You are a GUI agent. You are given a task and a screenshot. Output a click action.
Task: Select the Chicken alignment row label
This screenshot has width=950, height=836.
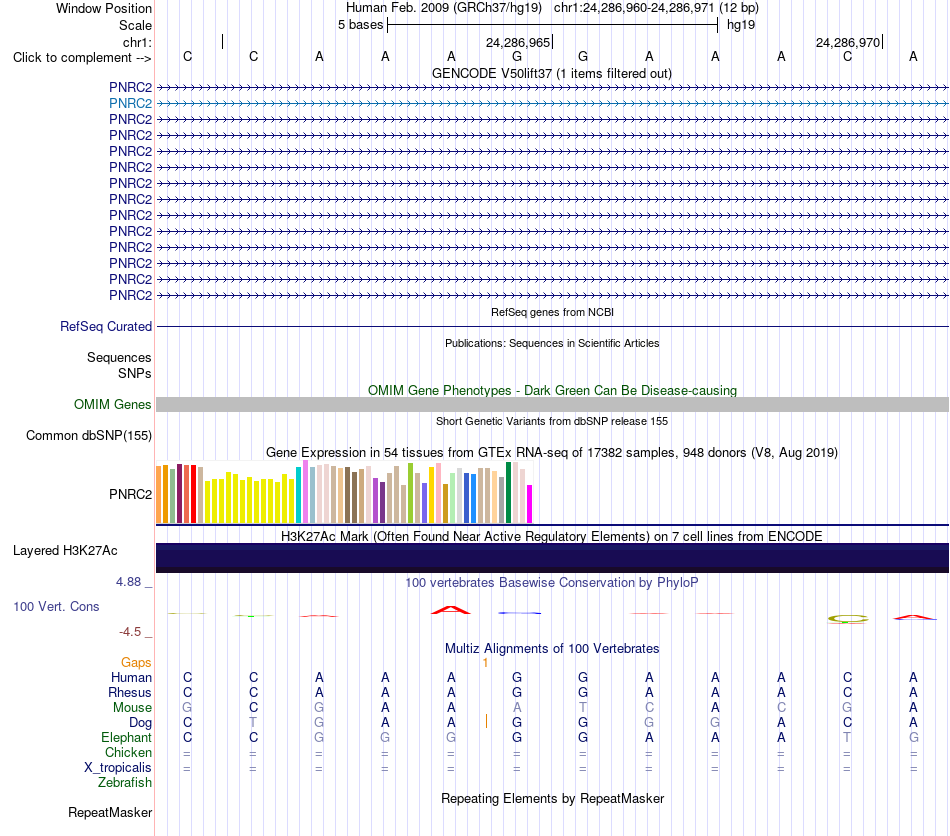pyautogui.click(x=128, y=752)
